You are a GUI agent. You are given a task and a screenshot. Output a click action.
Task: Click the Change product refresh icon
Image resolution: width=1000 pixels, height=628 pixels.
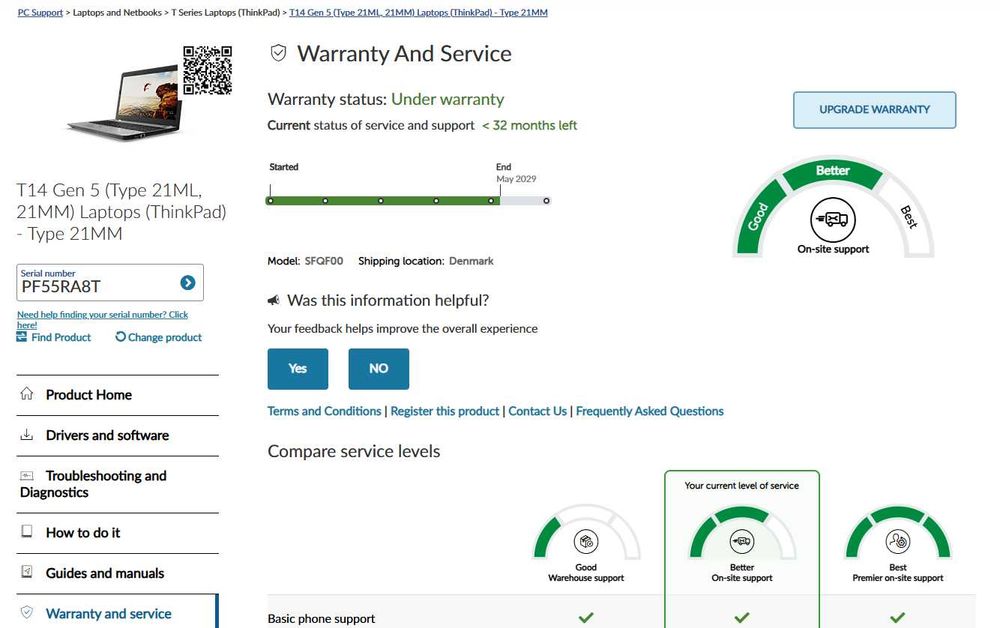coord(121,336)
